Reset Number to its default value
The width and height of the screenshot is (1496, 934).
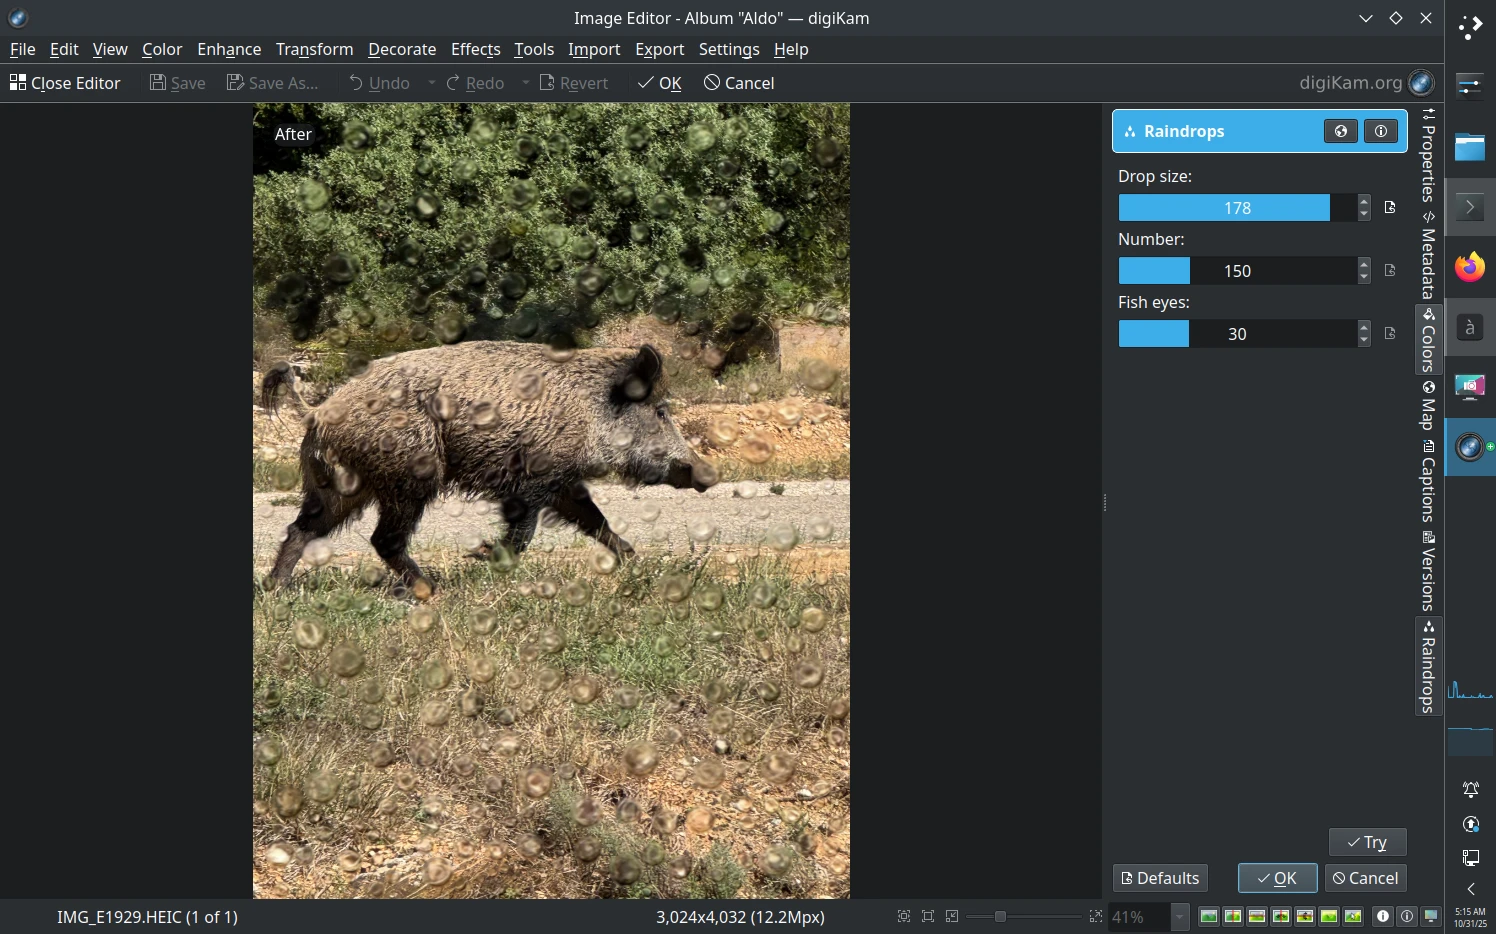[x=1390, y=270]
